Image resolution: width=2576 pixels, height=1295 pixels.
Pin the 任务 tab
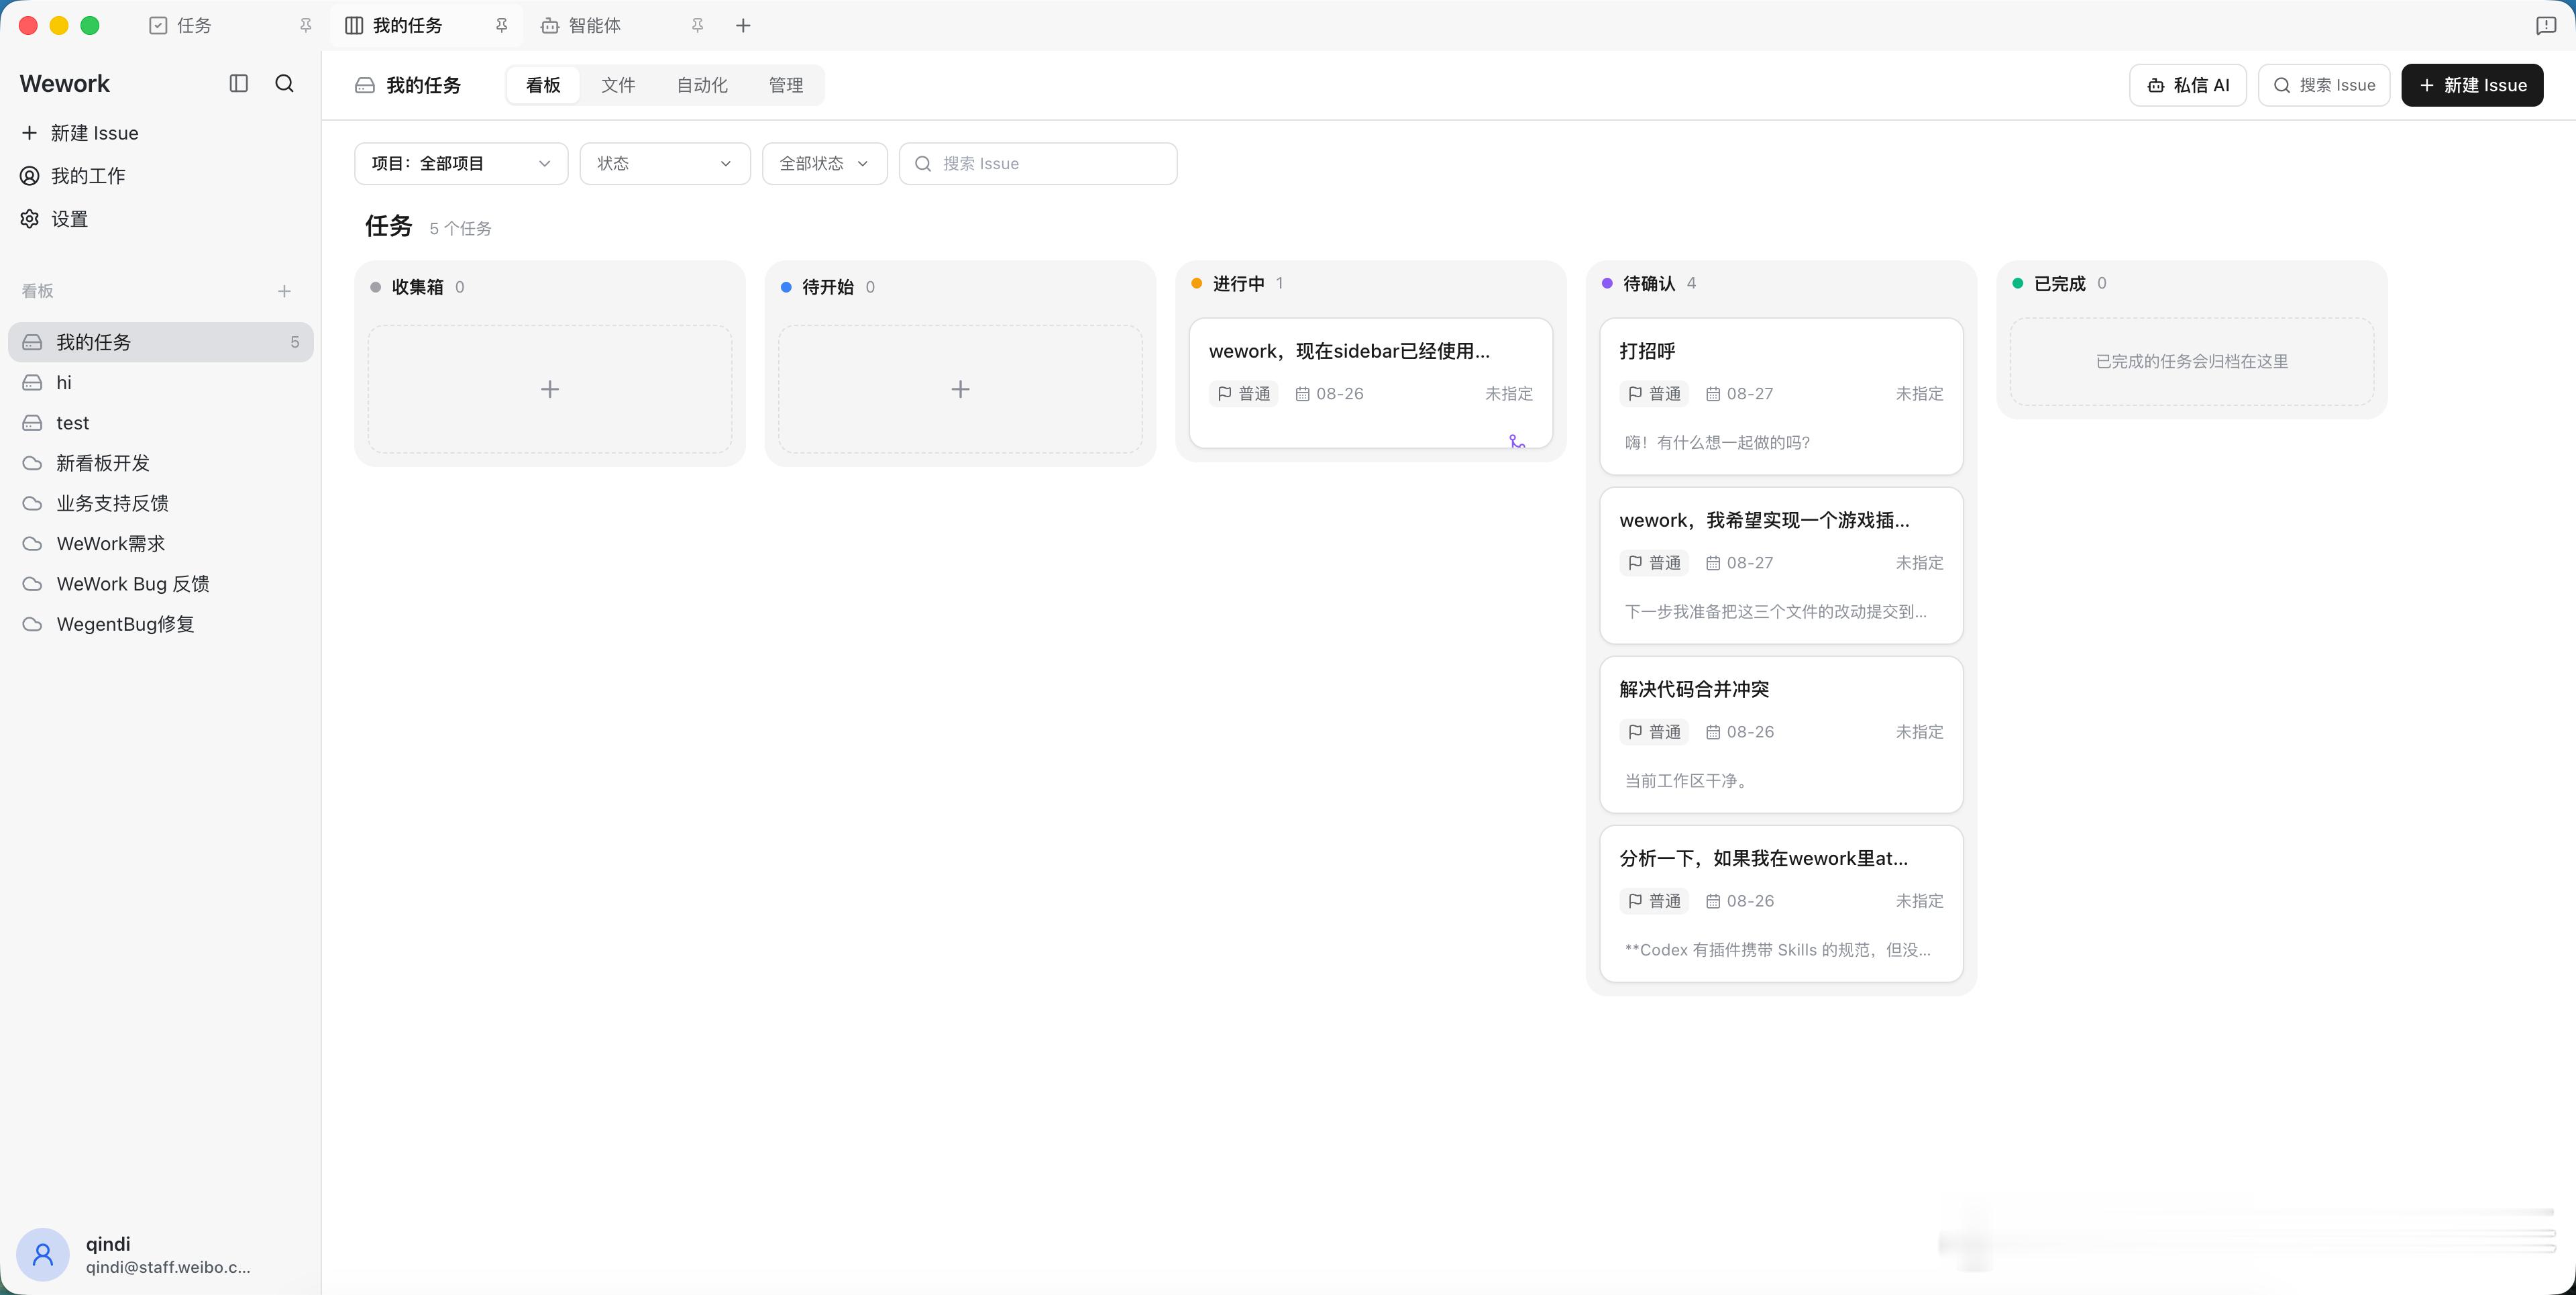305,26
